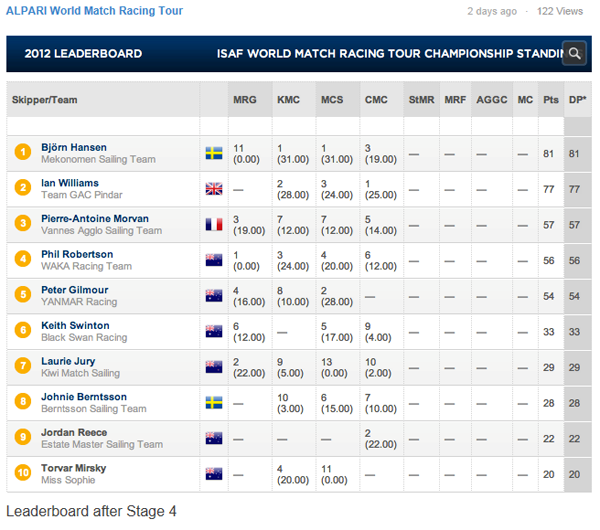Click the DP* column header

(577, 100)
